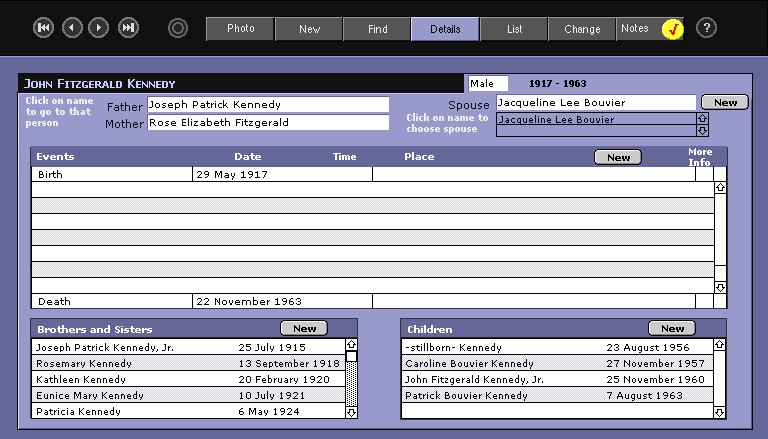Switch to the List tab
The height and width of the screenshot is (439, 768).
[514, 29]
